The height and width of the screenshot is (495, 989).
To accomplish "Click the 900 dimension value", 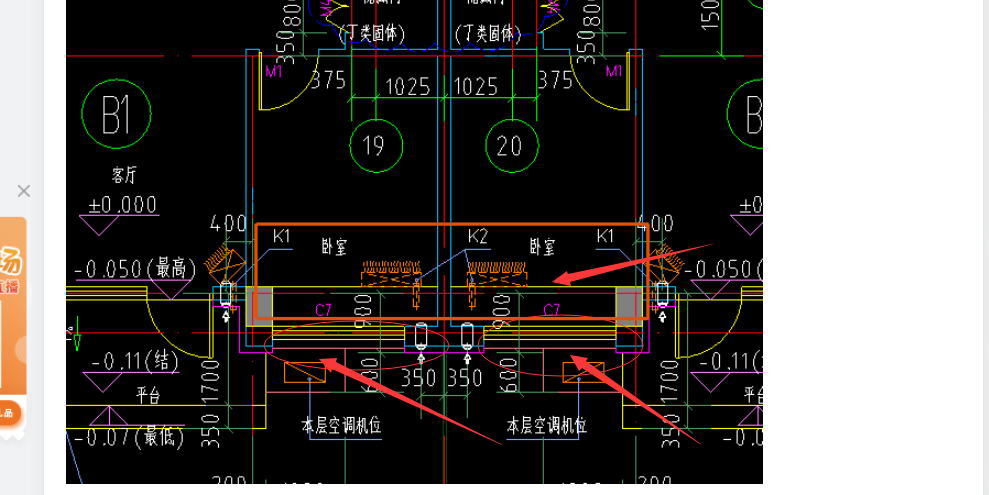I will (x=502, y=311).
